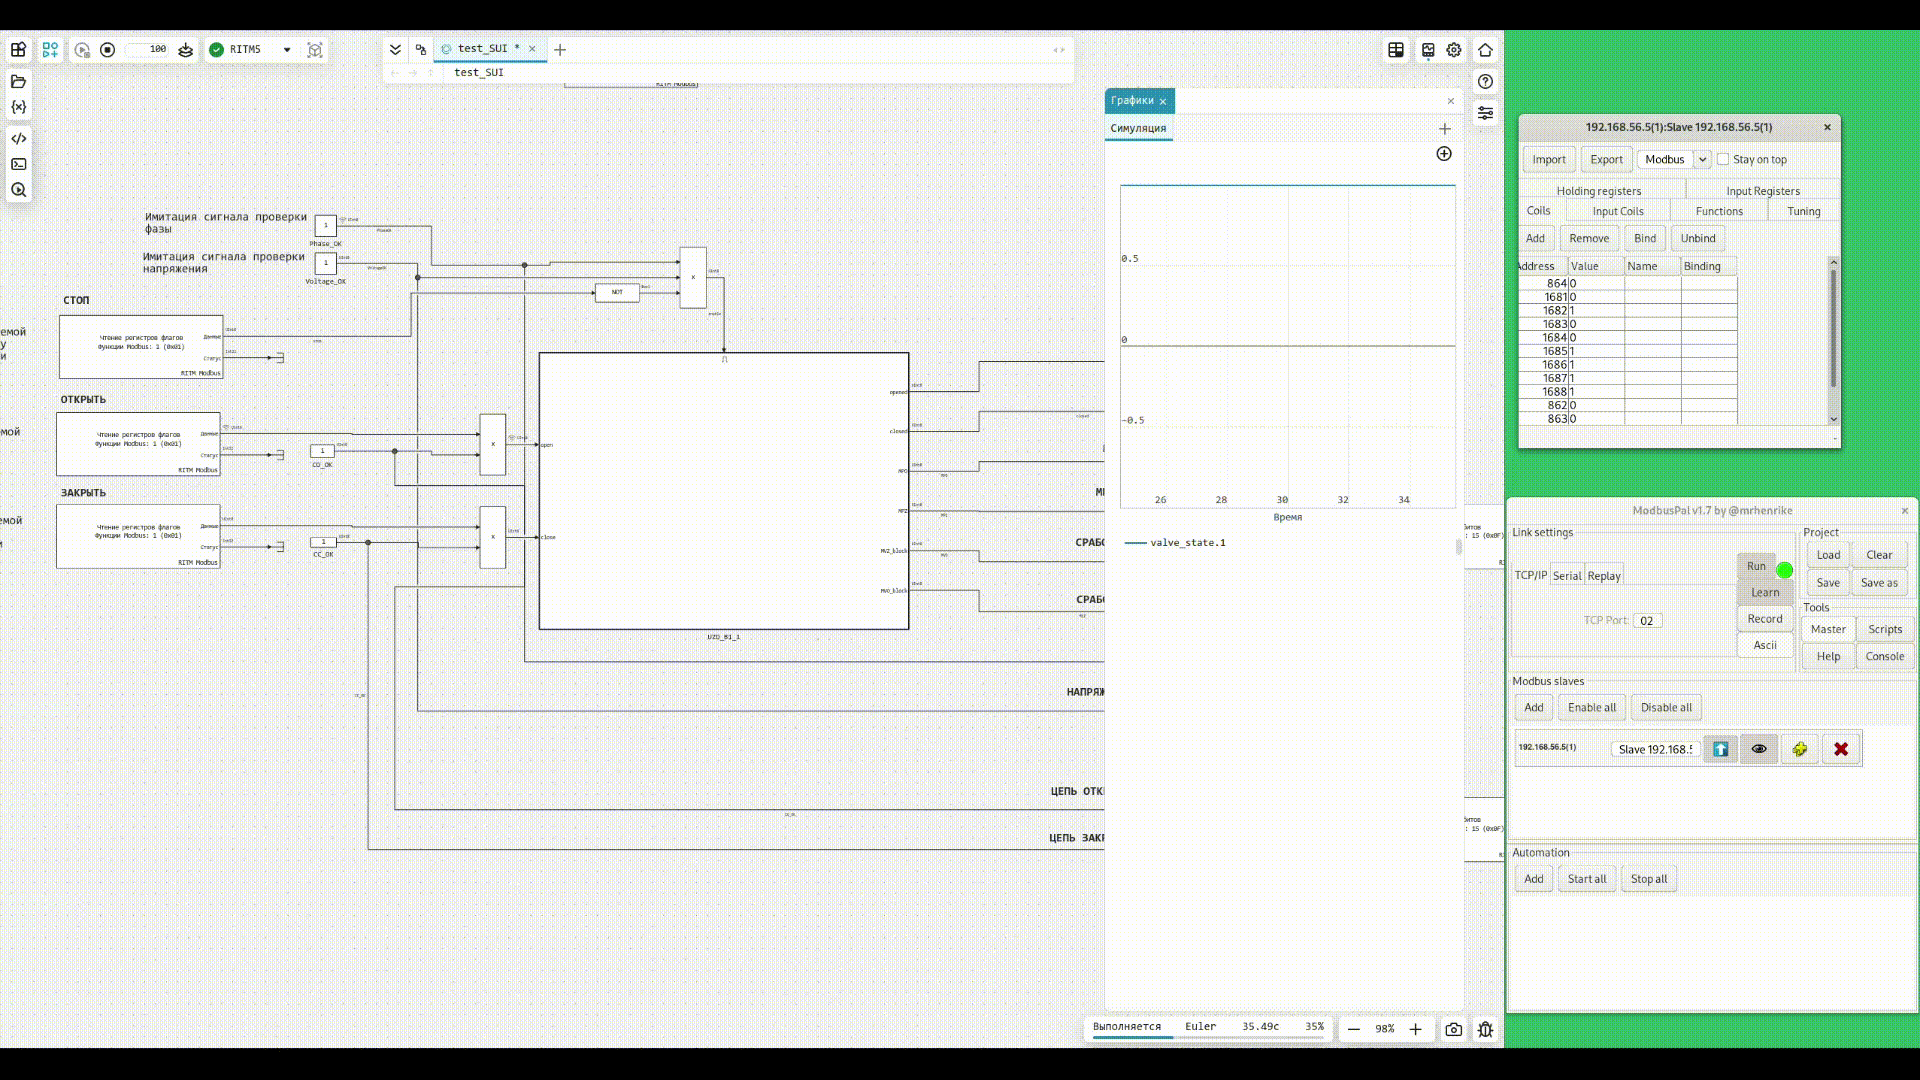The image size is (1920, 1080).
Task: Take a screenshot with camera icon
Action: tap(1454, 1029)
